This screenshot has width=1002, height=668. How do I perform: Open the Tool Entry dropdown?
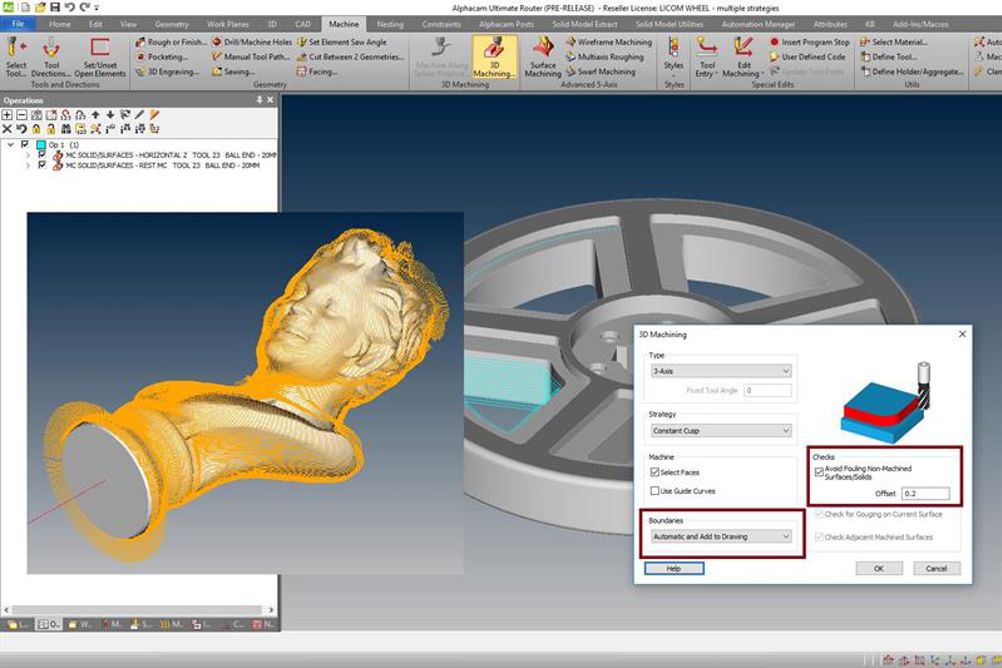(707, 57)
